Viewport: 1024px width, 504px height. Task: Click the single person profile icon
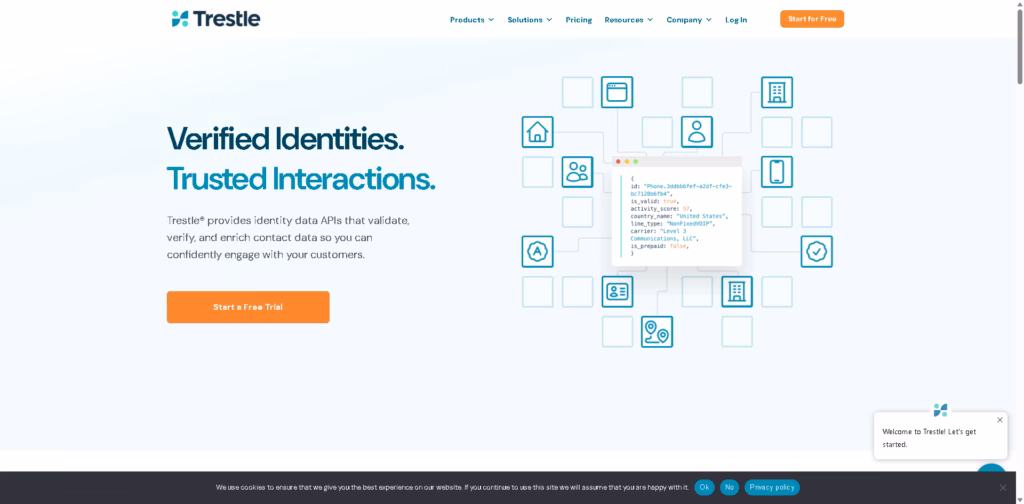697,132
